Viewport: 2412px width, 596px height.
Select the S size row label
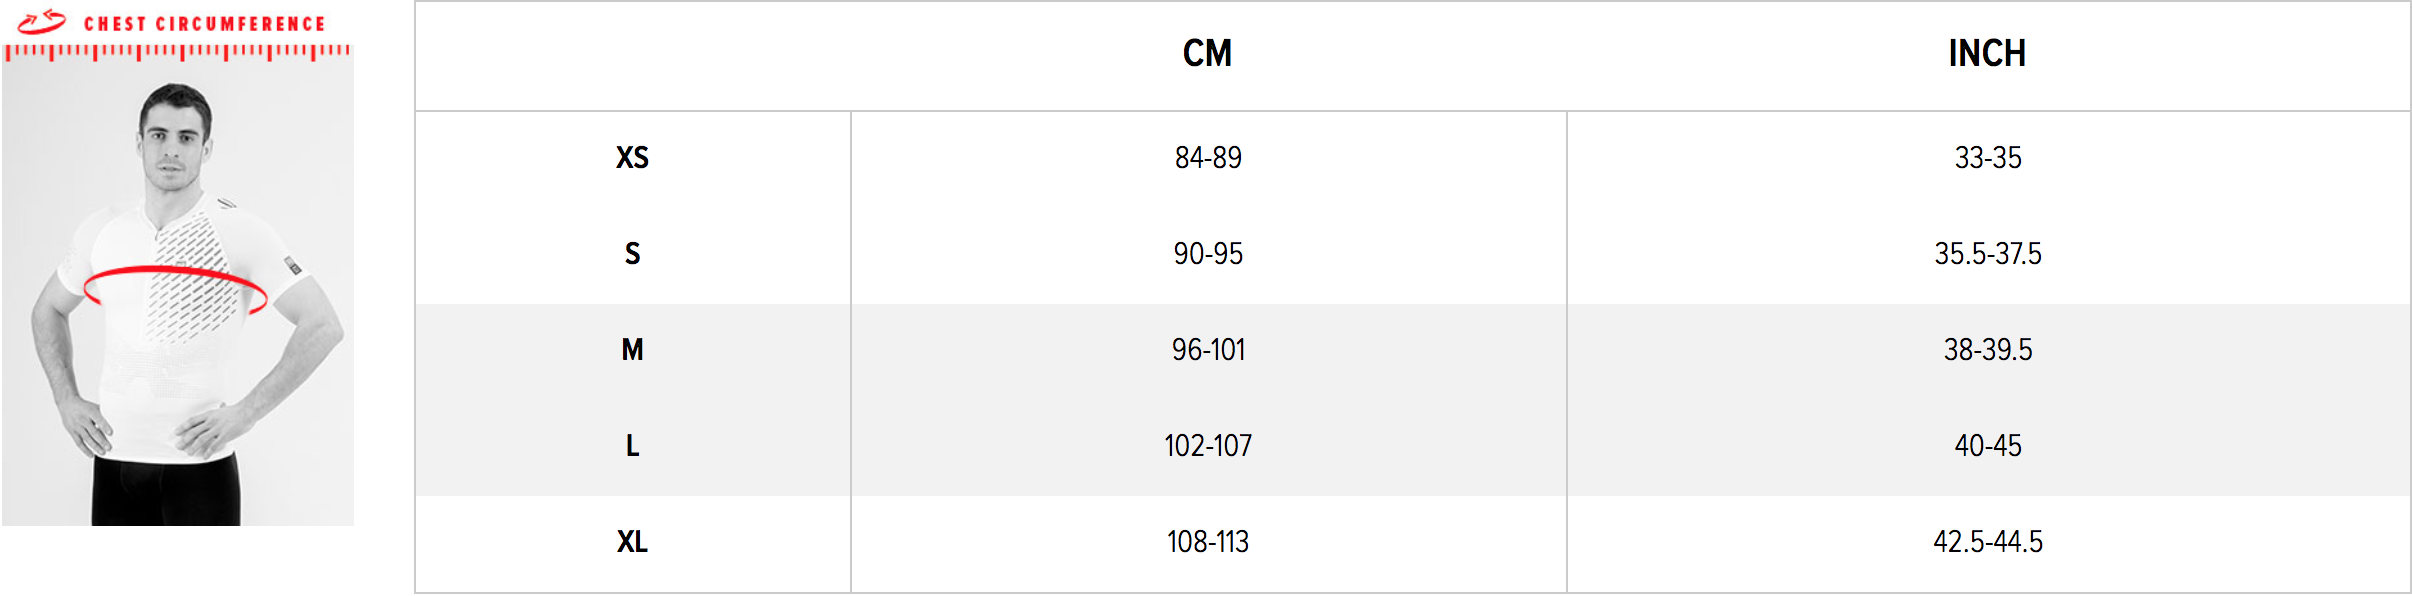[x=632, y=254]
